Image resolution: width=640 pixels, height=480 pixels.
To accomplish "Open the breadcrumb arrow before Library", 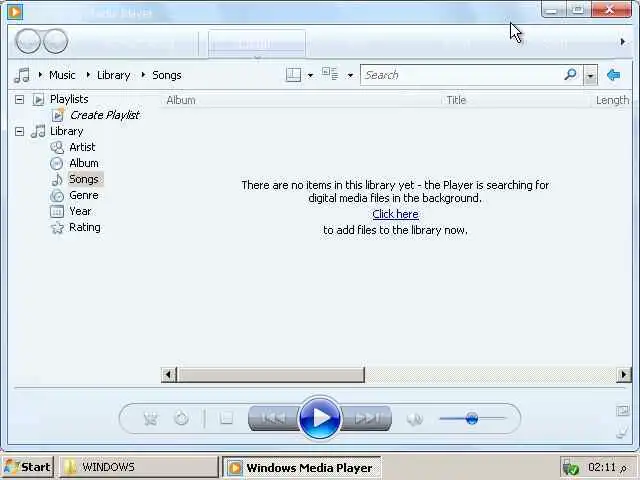I will tap(88, 75).
